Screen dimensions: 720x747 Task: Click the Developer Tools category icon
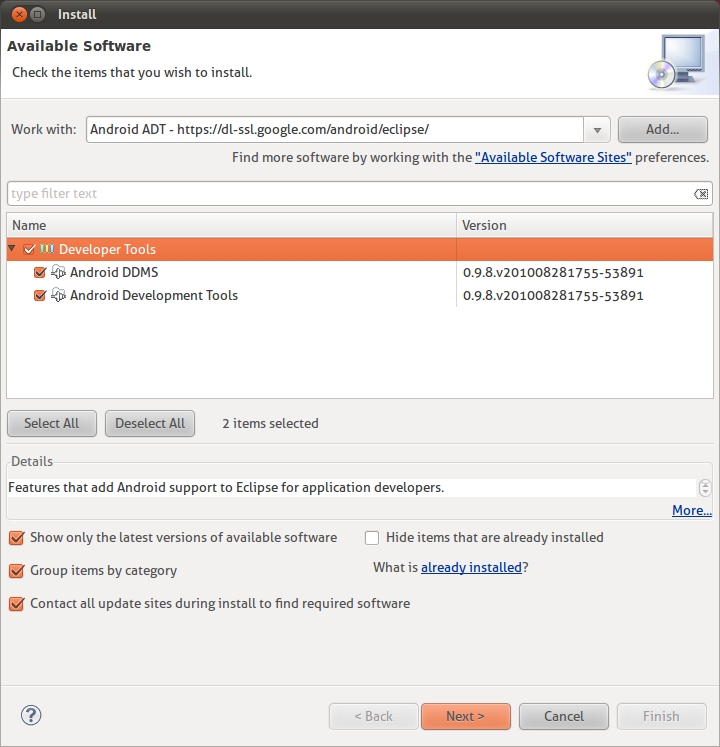(47, 249)
